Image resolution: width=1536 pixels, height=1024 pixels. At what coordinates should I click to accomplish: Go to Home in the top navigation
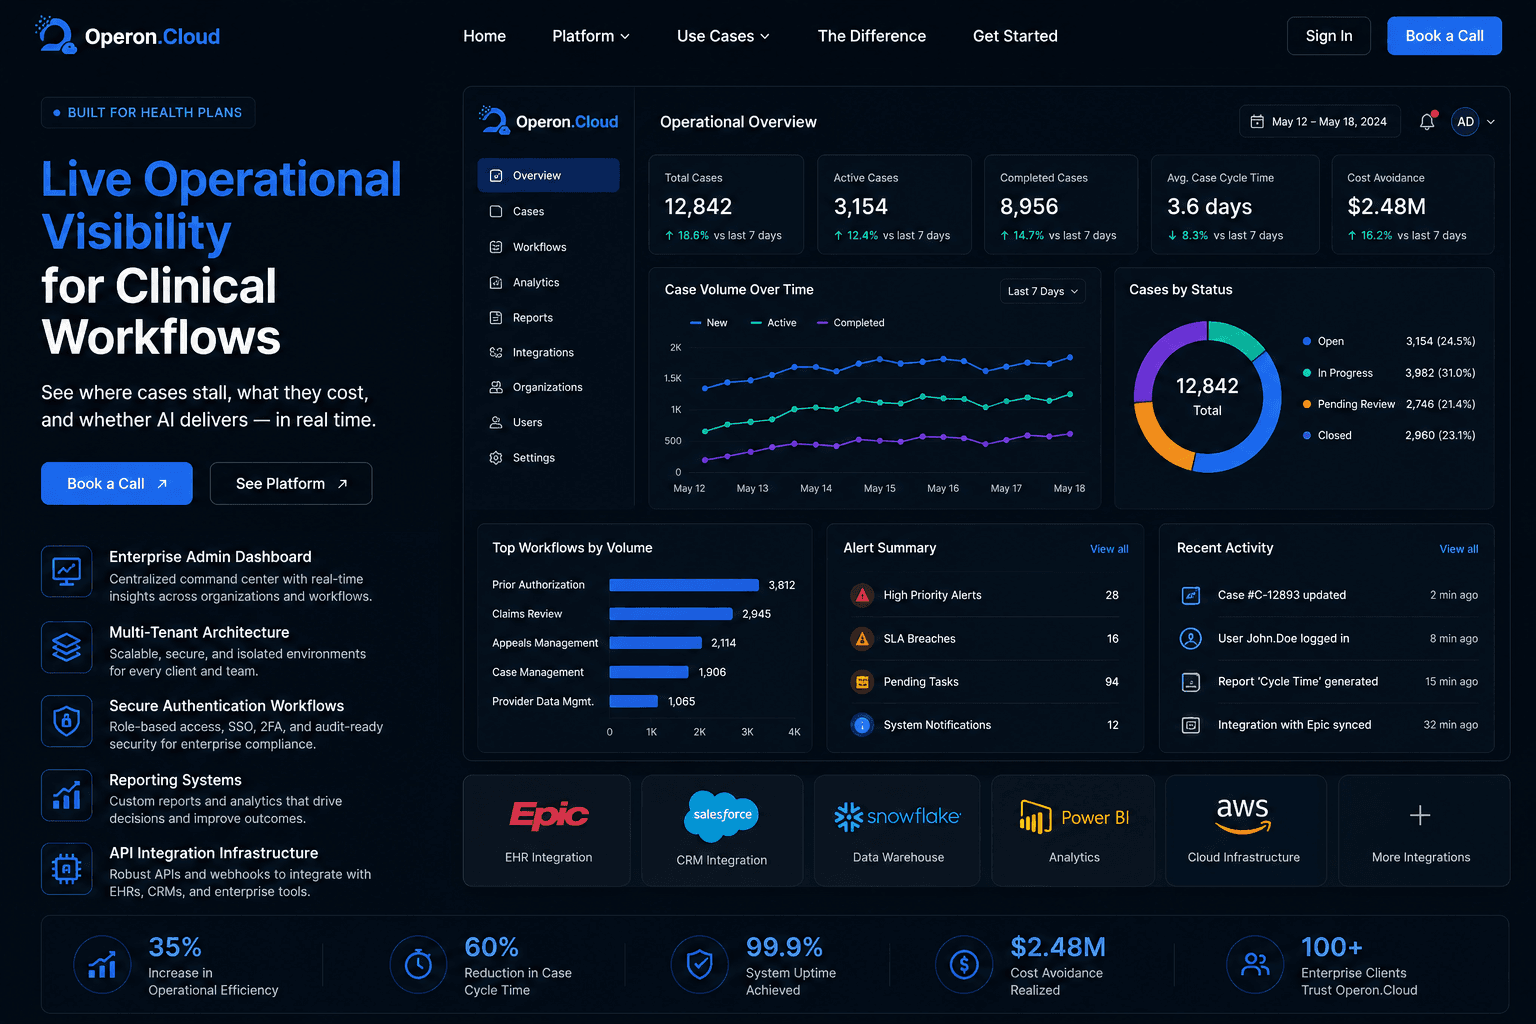tap(484, 36)
